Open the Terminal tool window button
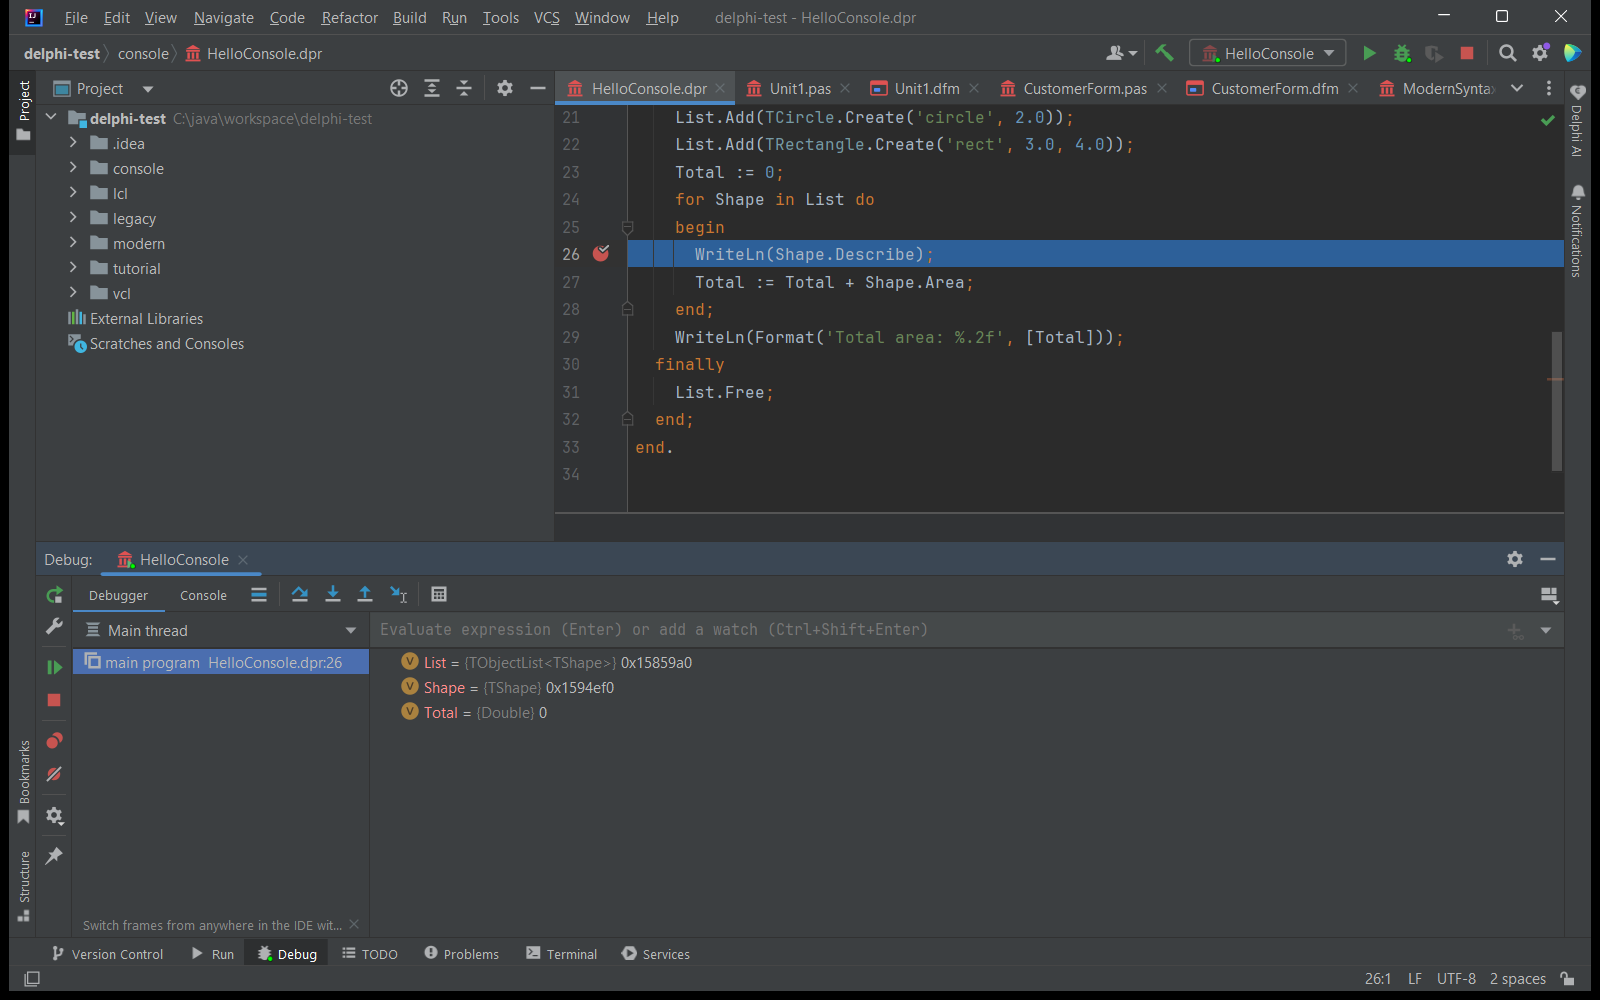Viewport: 1600px width, 1000px height. [x=562, y=954]
